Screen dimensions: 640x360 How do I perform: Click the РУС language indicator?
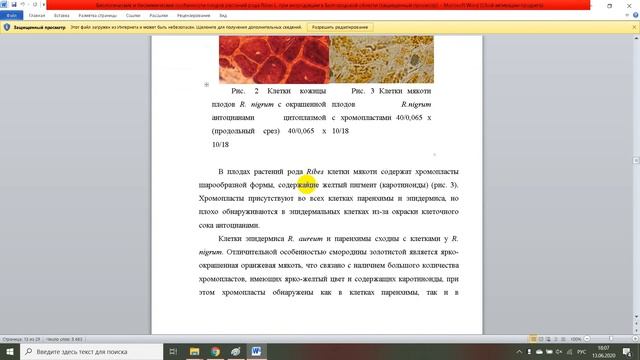581,351
